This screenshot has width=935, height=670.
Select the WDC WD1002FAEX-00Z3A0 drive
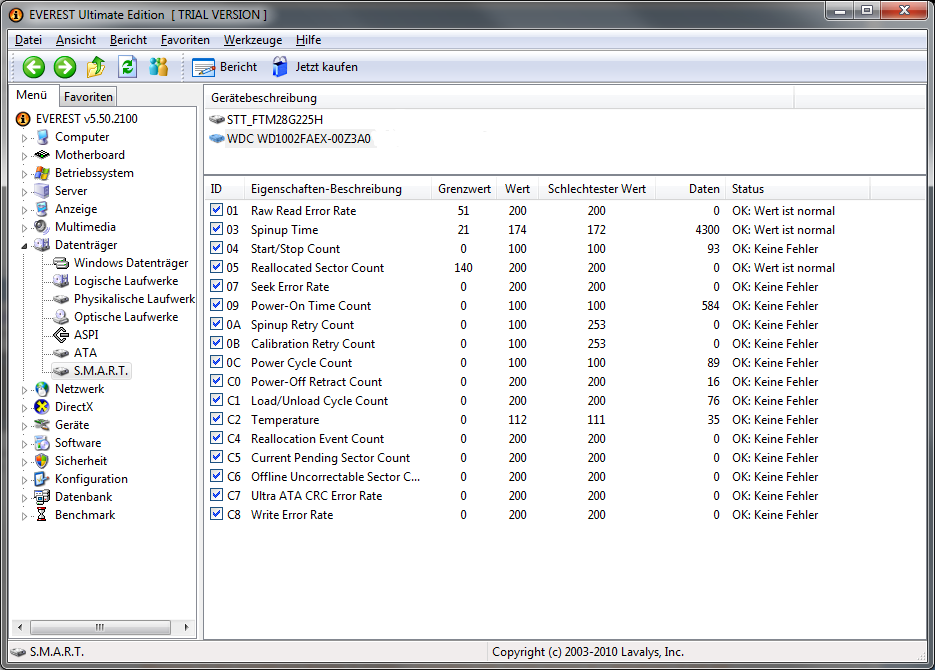pyautogui.click(x=299, y=139)
